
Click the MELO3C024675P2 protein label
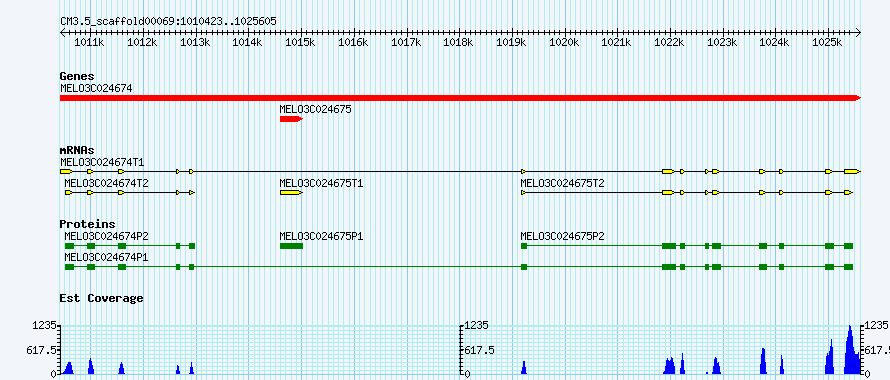click(x=562, y=236)
